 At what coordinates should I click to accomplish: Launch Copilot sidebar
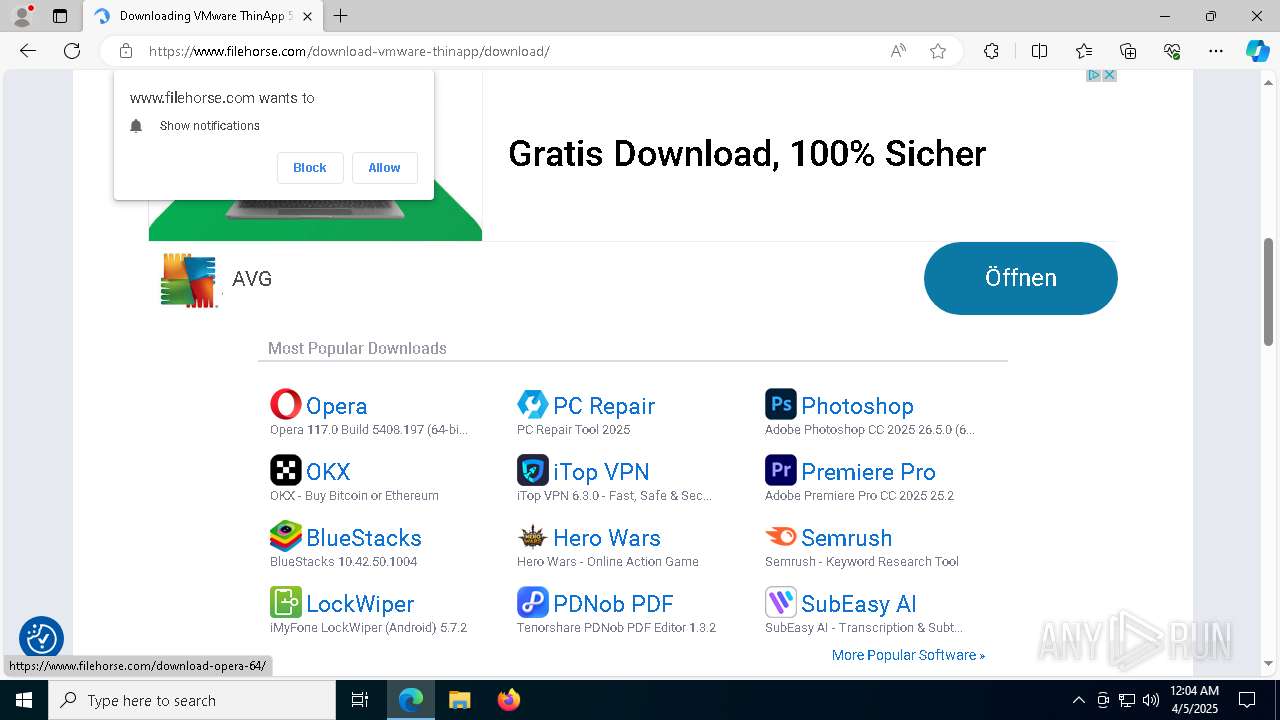(1257, 51)
